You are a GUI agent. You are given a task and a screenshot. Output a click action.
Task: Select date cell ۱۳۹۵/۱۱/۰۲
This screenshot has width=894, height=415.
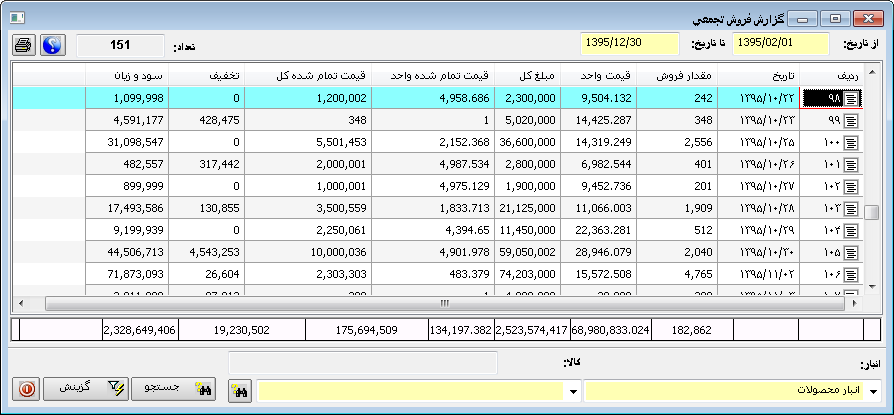(758, 274)
